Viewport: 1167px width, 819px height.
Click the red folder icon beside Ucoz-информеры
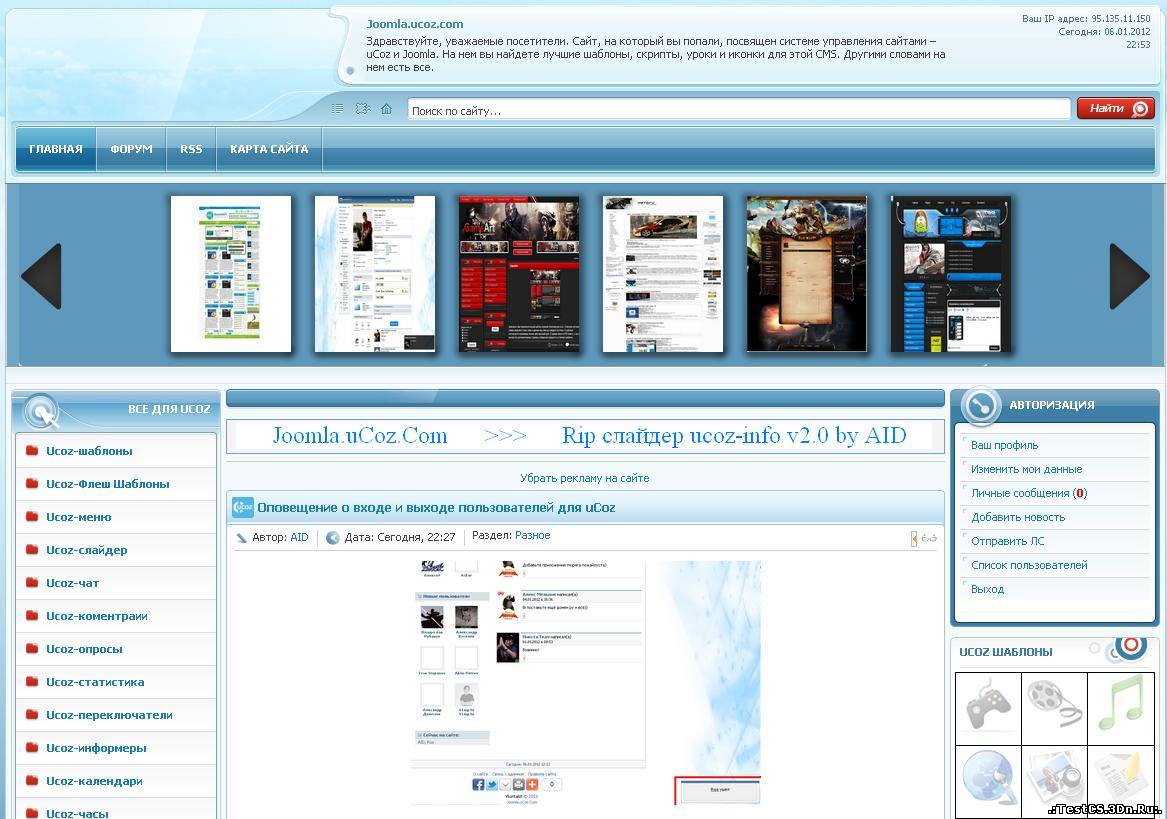pyautogui.click(x=32, y=747)
